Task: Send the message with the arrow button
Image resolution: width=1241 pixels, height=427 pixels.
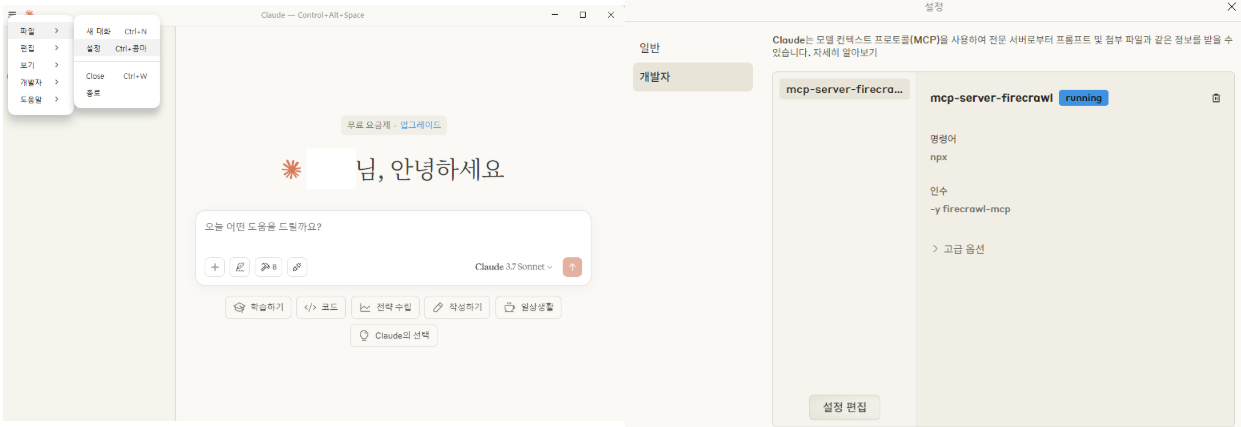Action: [572, 267]
